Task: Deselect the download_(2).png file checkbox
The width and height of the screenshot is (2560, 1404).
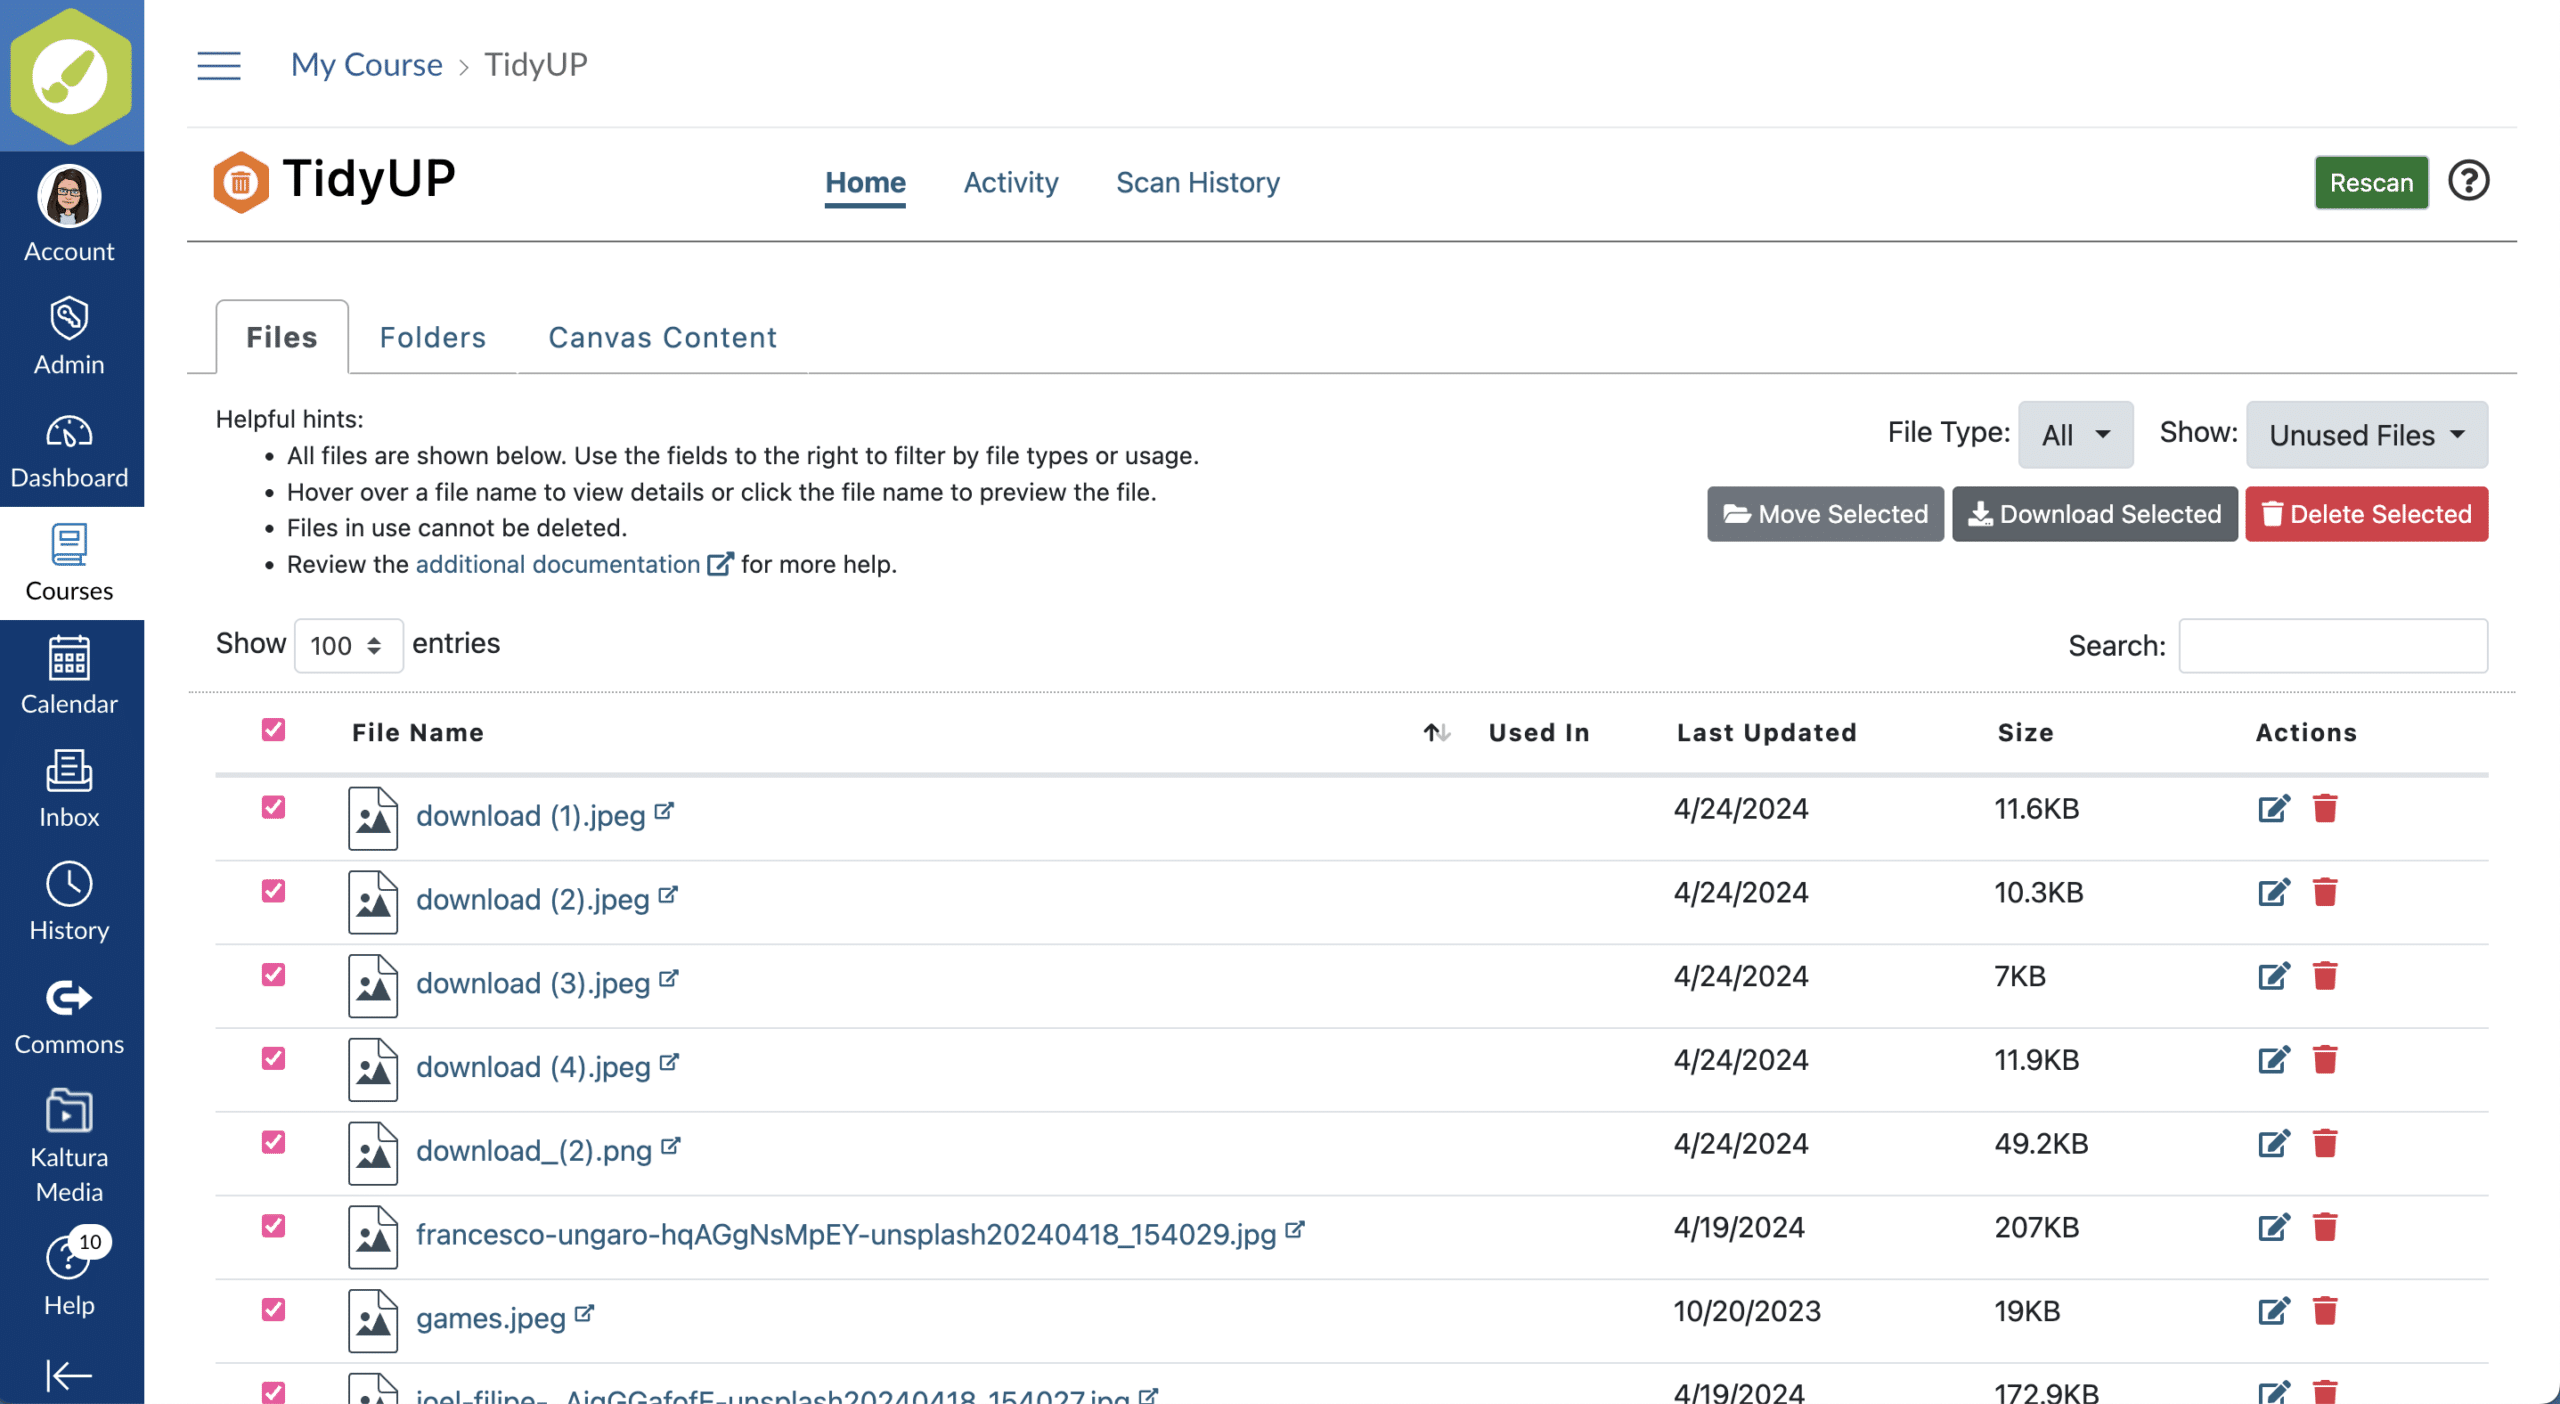Action: pos(273,1142)
